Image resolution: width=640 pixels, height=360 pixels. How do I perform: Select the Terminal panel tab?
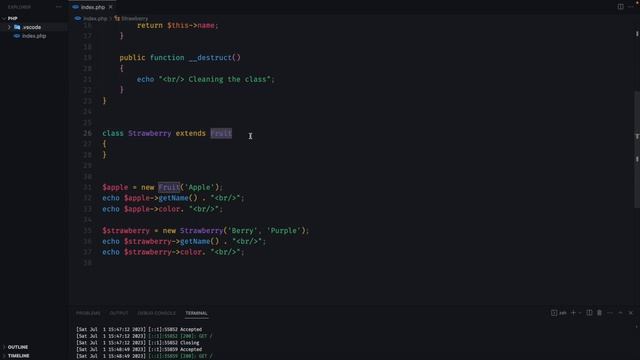[196, 313]
